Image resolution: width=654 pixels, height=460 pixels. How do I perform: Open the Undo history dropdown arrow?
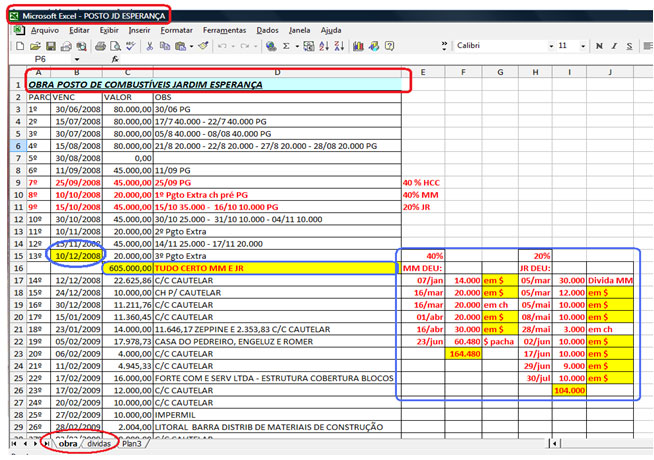coord(233,46)
